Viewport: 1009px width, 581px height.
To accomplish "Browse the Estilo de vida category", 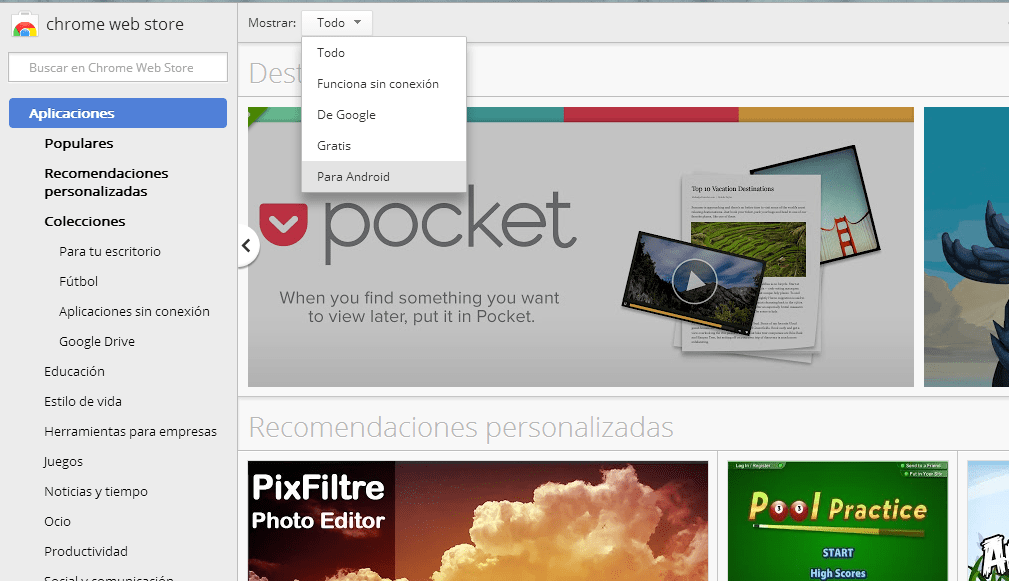I will pyautogui.click(x=82, y=401).
